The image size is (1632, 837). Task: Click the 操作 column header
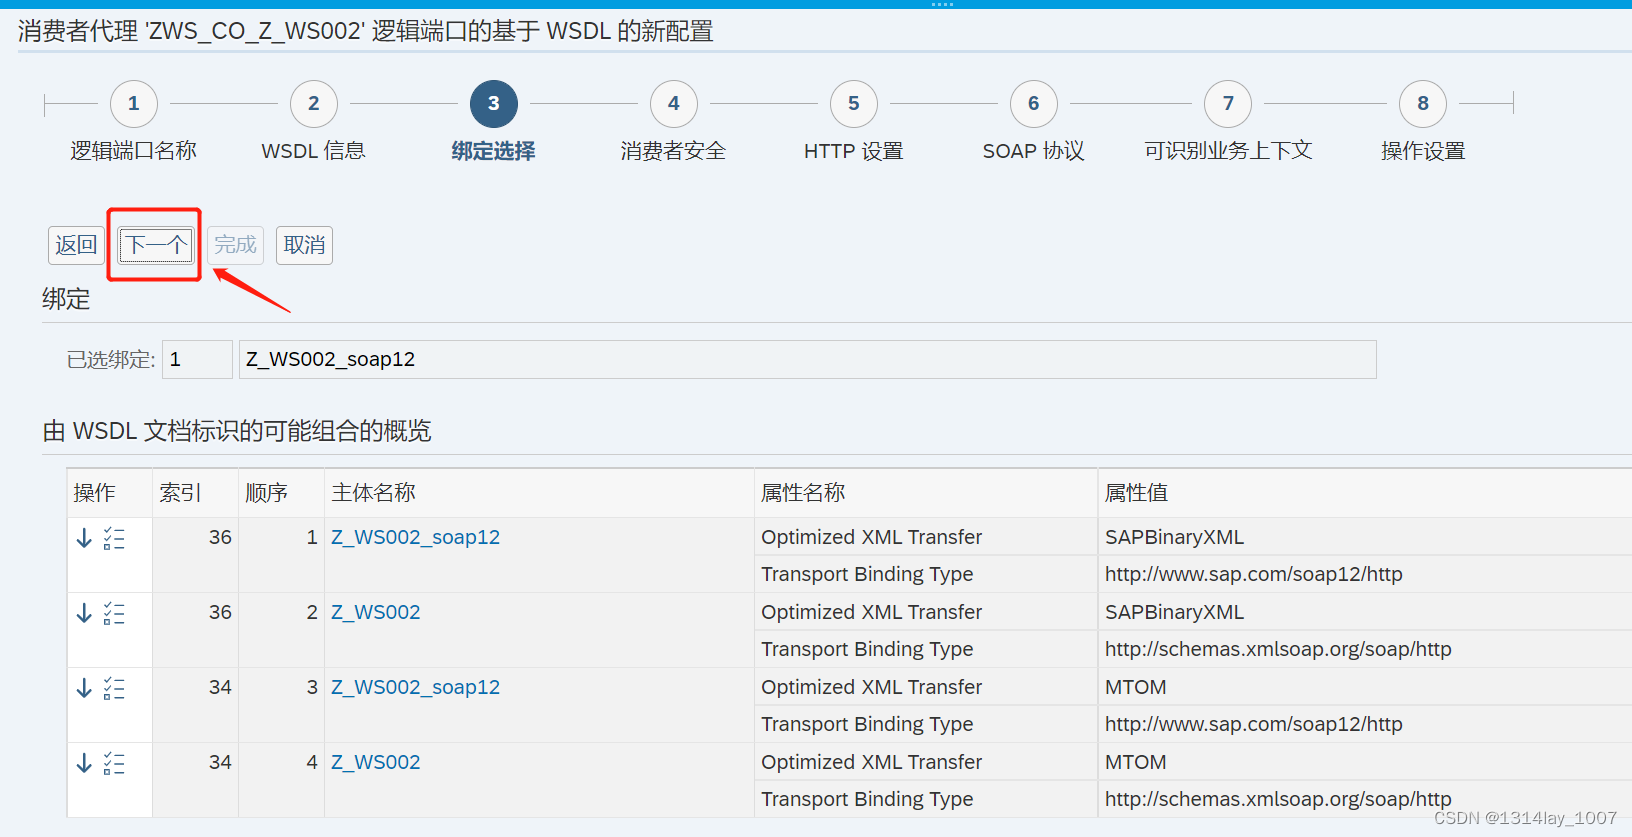tap(110, 493)
